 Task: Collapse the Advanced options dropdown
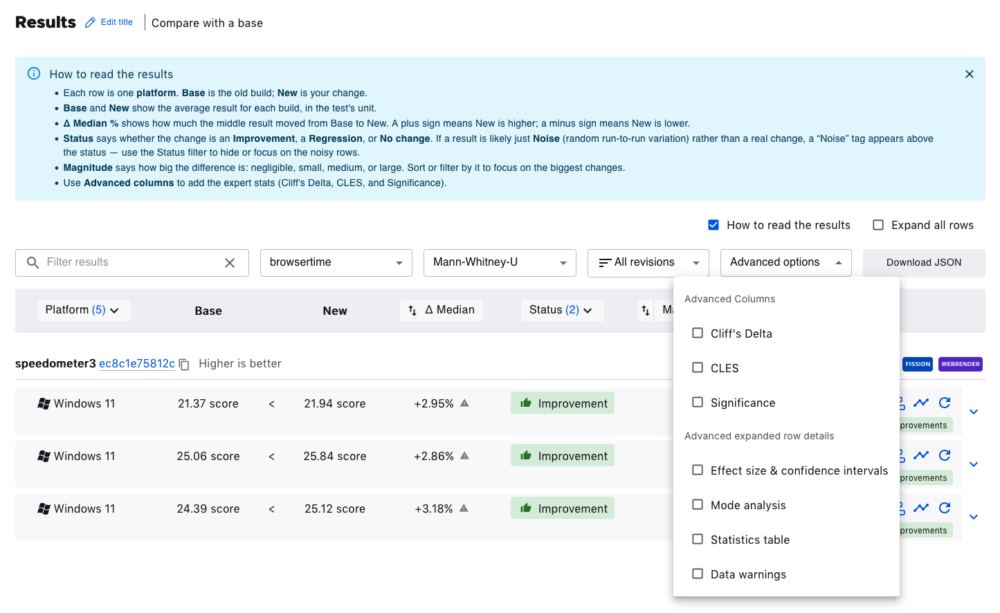click(786, 263)
